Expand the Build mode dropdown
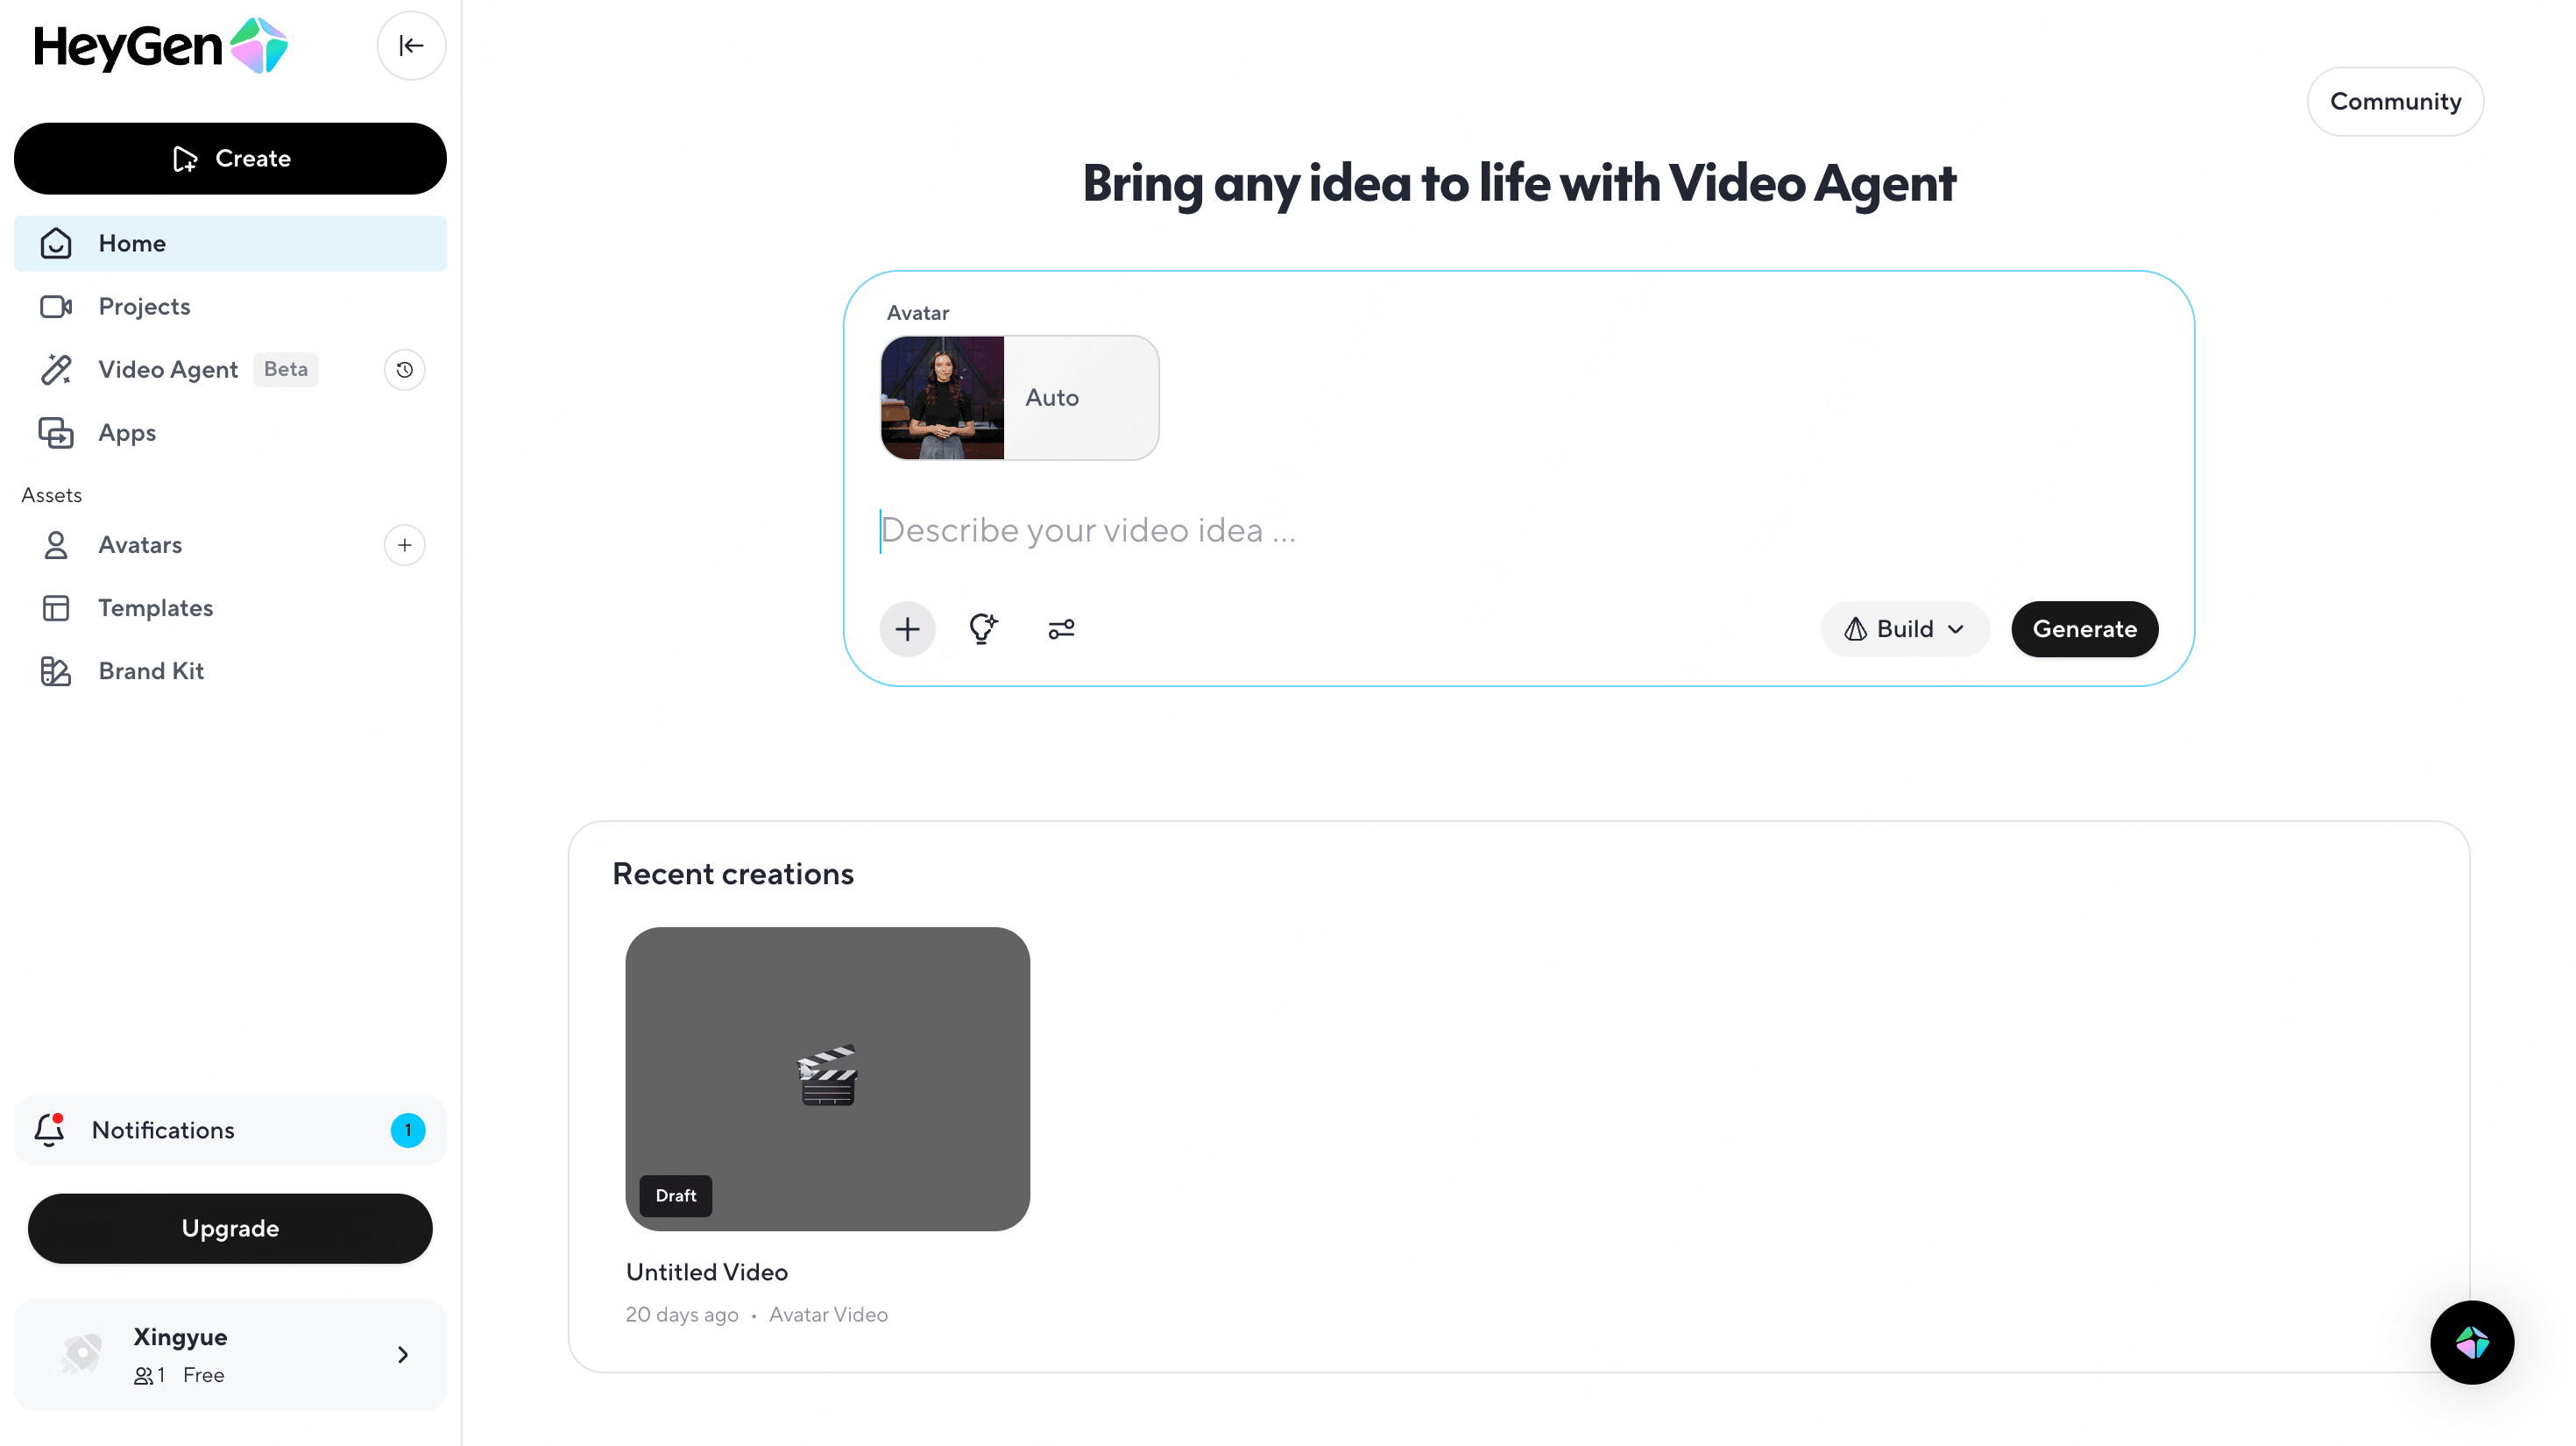Image resolution: width=2576 pixels, height=1446 pixels. (1904, 629)
